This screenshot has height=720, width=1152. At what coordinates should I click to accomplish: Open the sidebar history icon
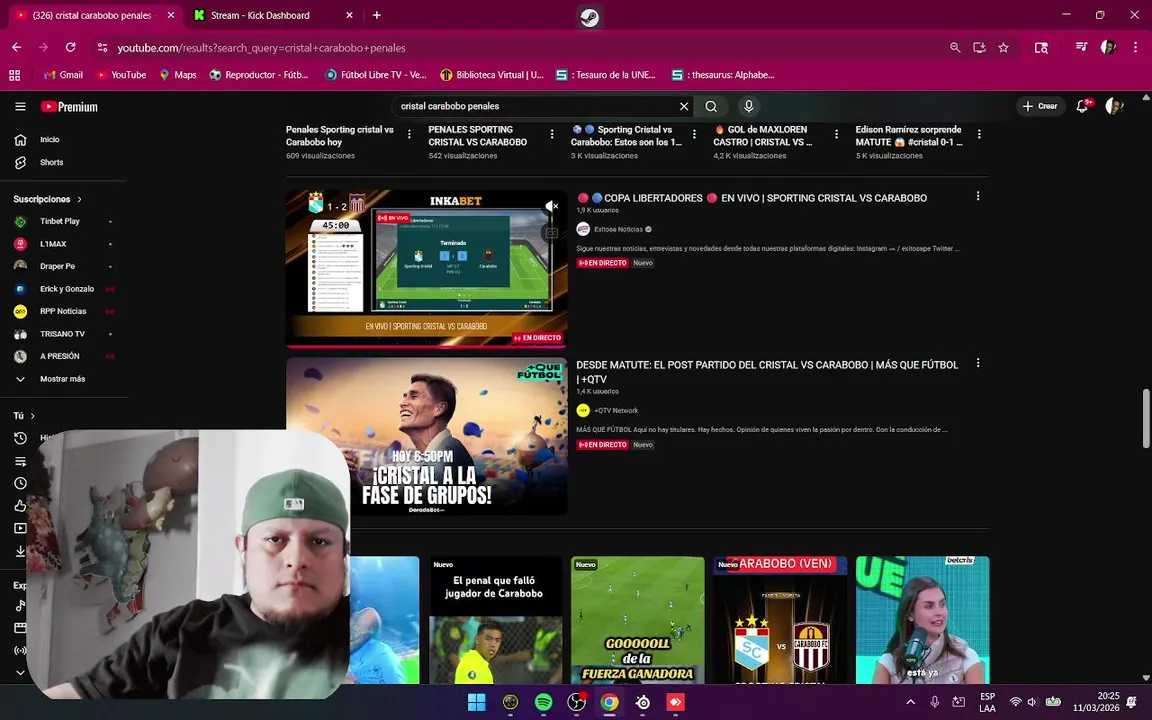point(21,438)
